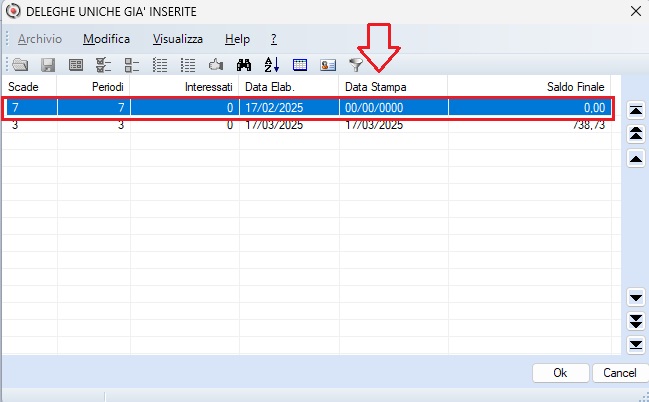Click the open folder toolbar icon
Viewport: 649px width, 402px height.
tap(20, 65)
